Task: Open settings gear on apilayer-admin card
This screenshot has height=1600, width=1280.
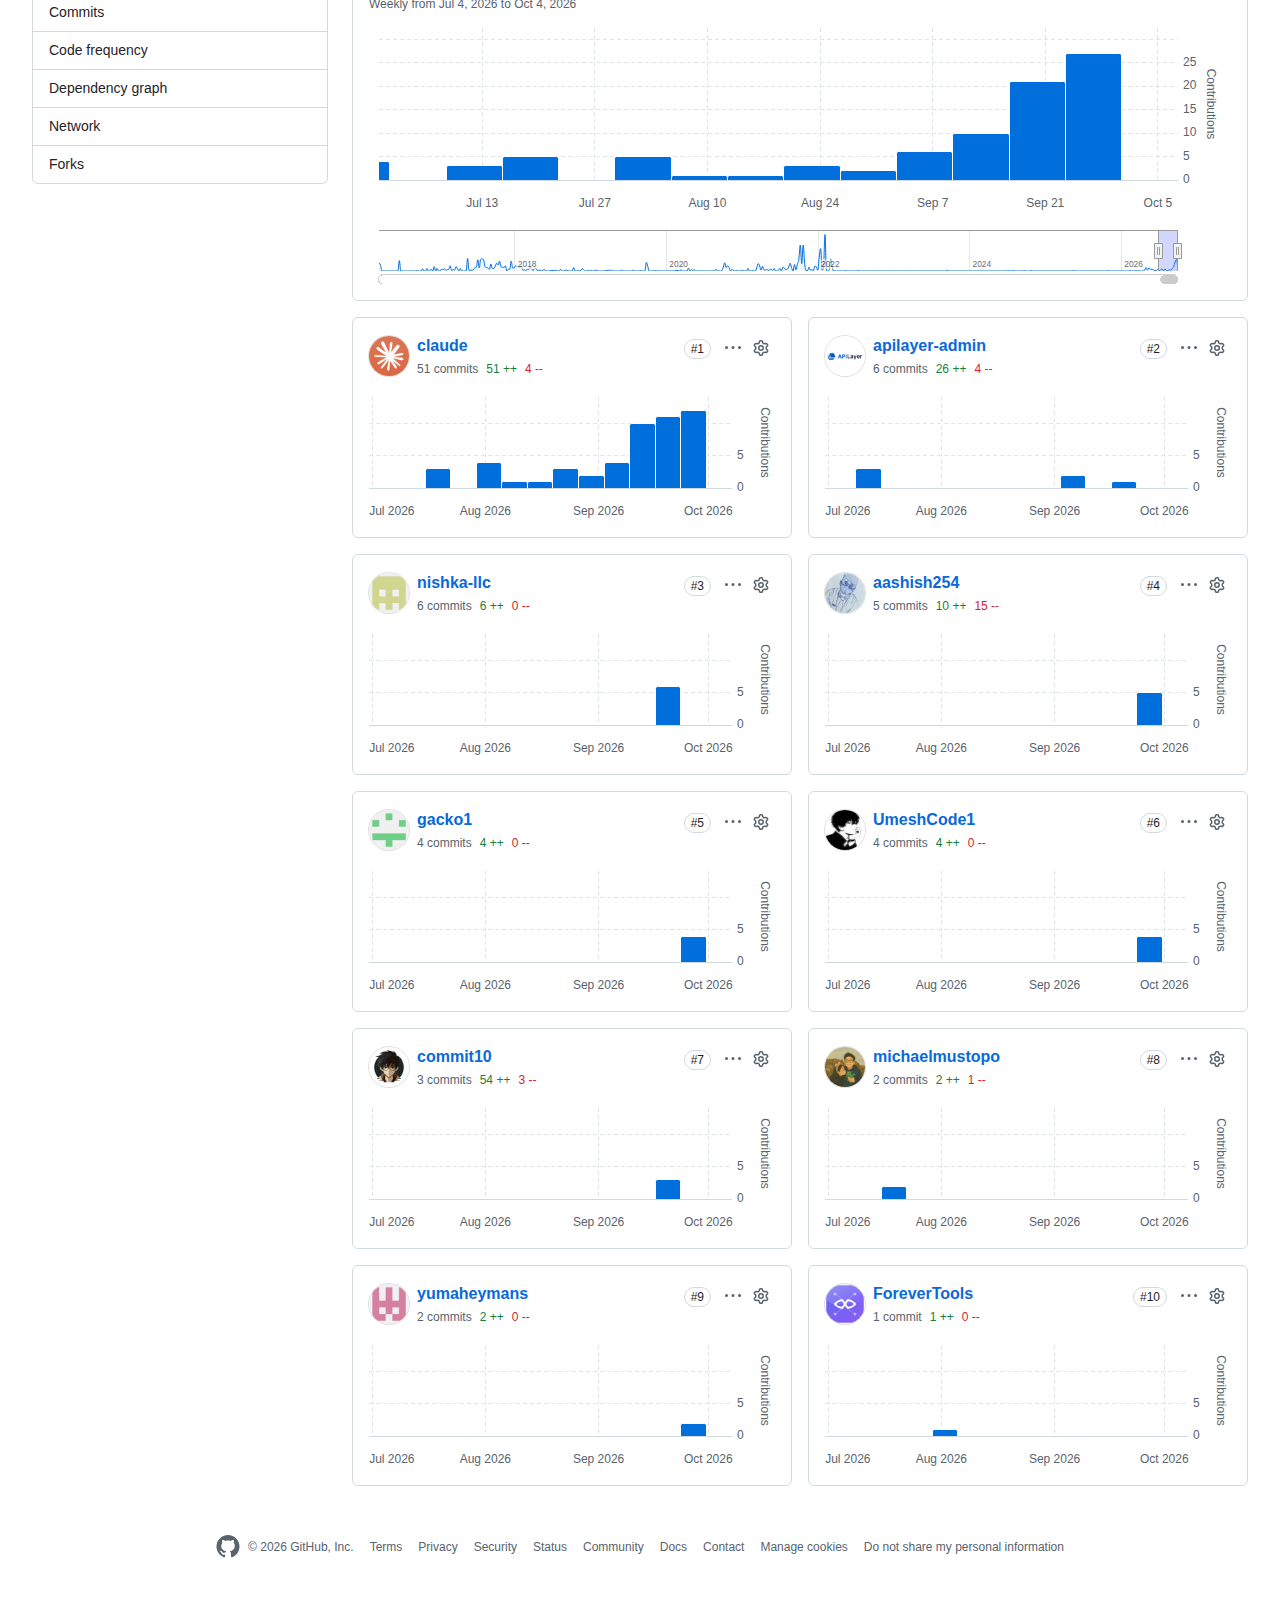Action: 1217,348
